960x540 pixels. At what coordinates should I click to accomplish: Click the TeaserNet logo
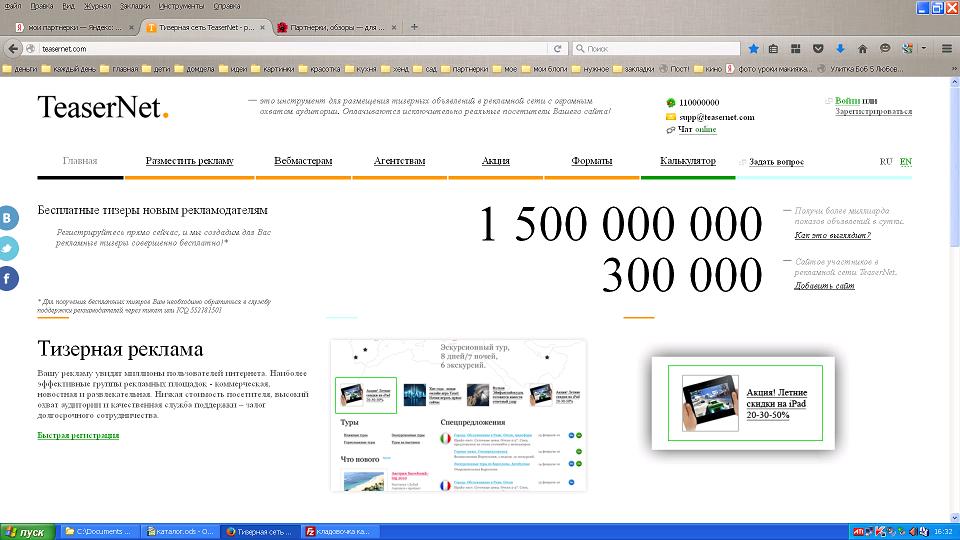[103, 107]
